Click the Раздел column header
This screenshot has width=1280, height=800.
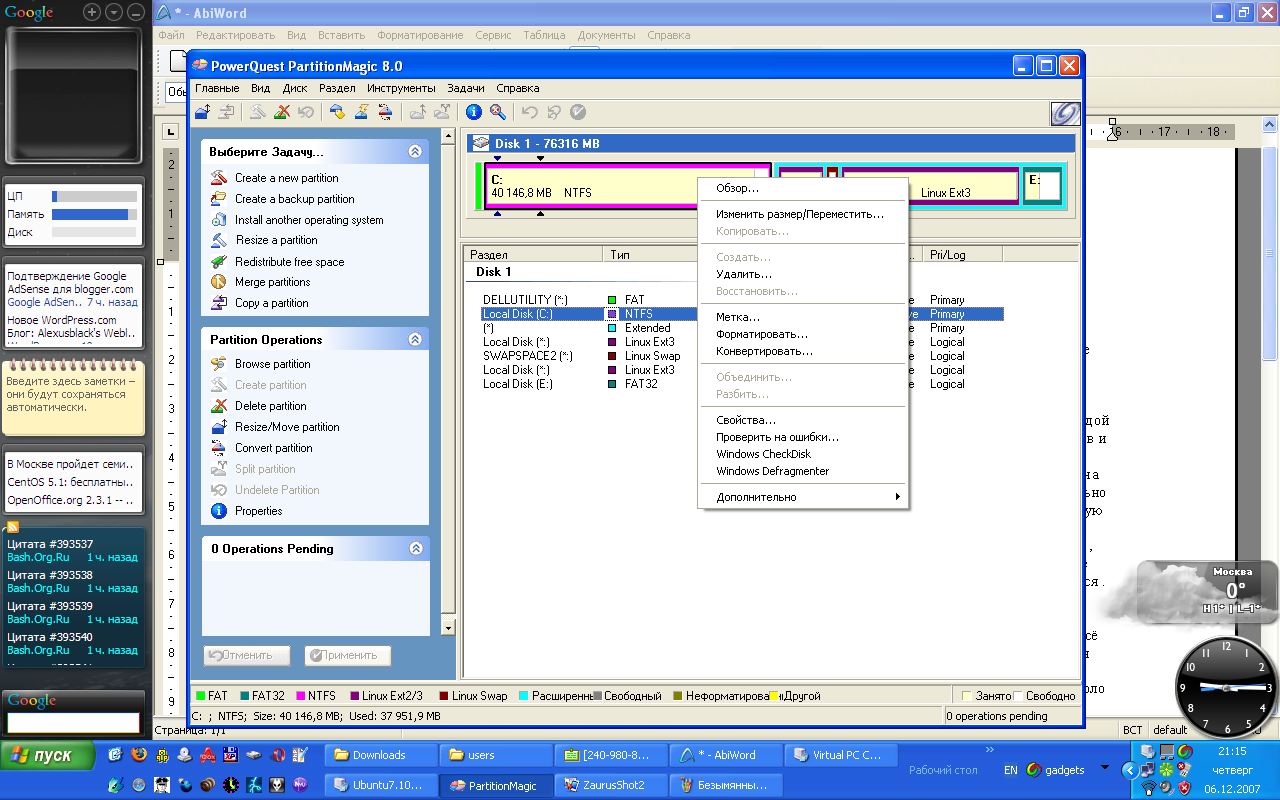(535, 255)
